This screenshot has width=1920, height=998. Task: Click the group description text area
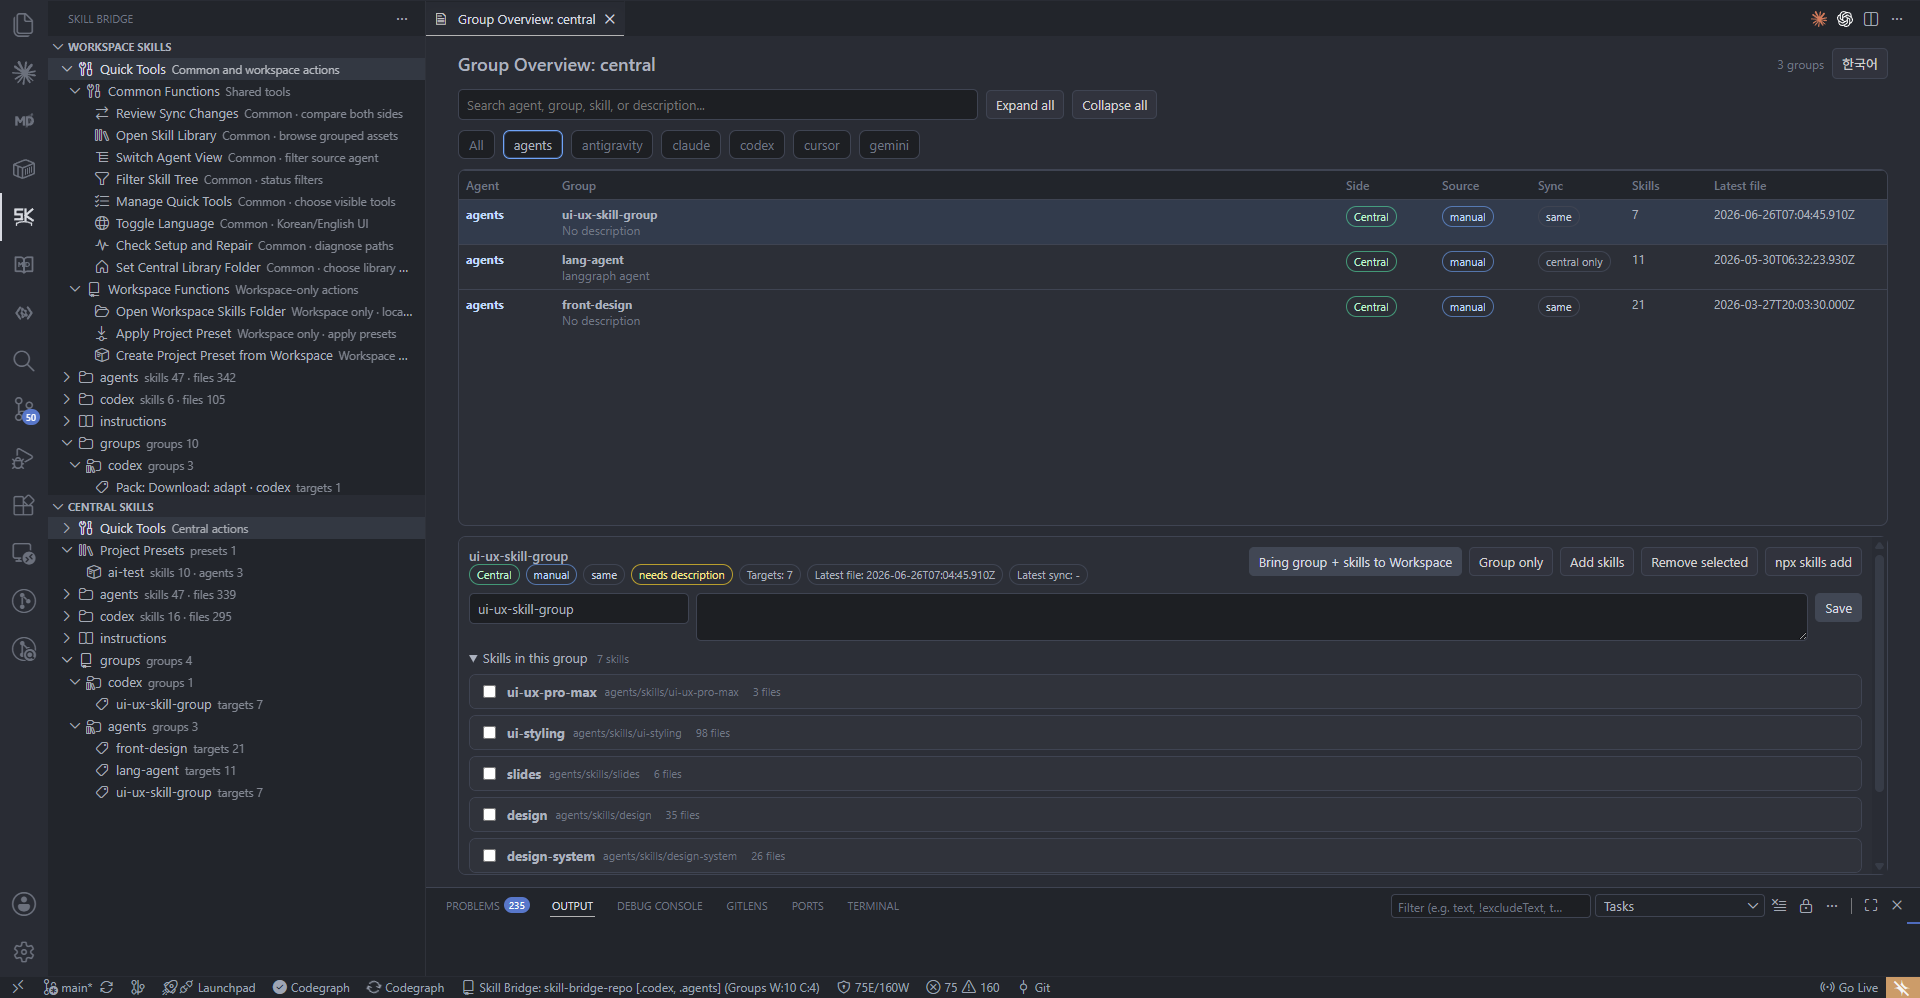click(x=1251, y=617)
